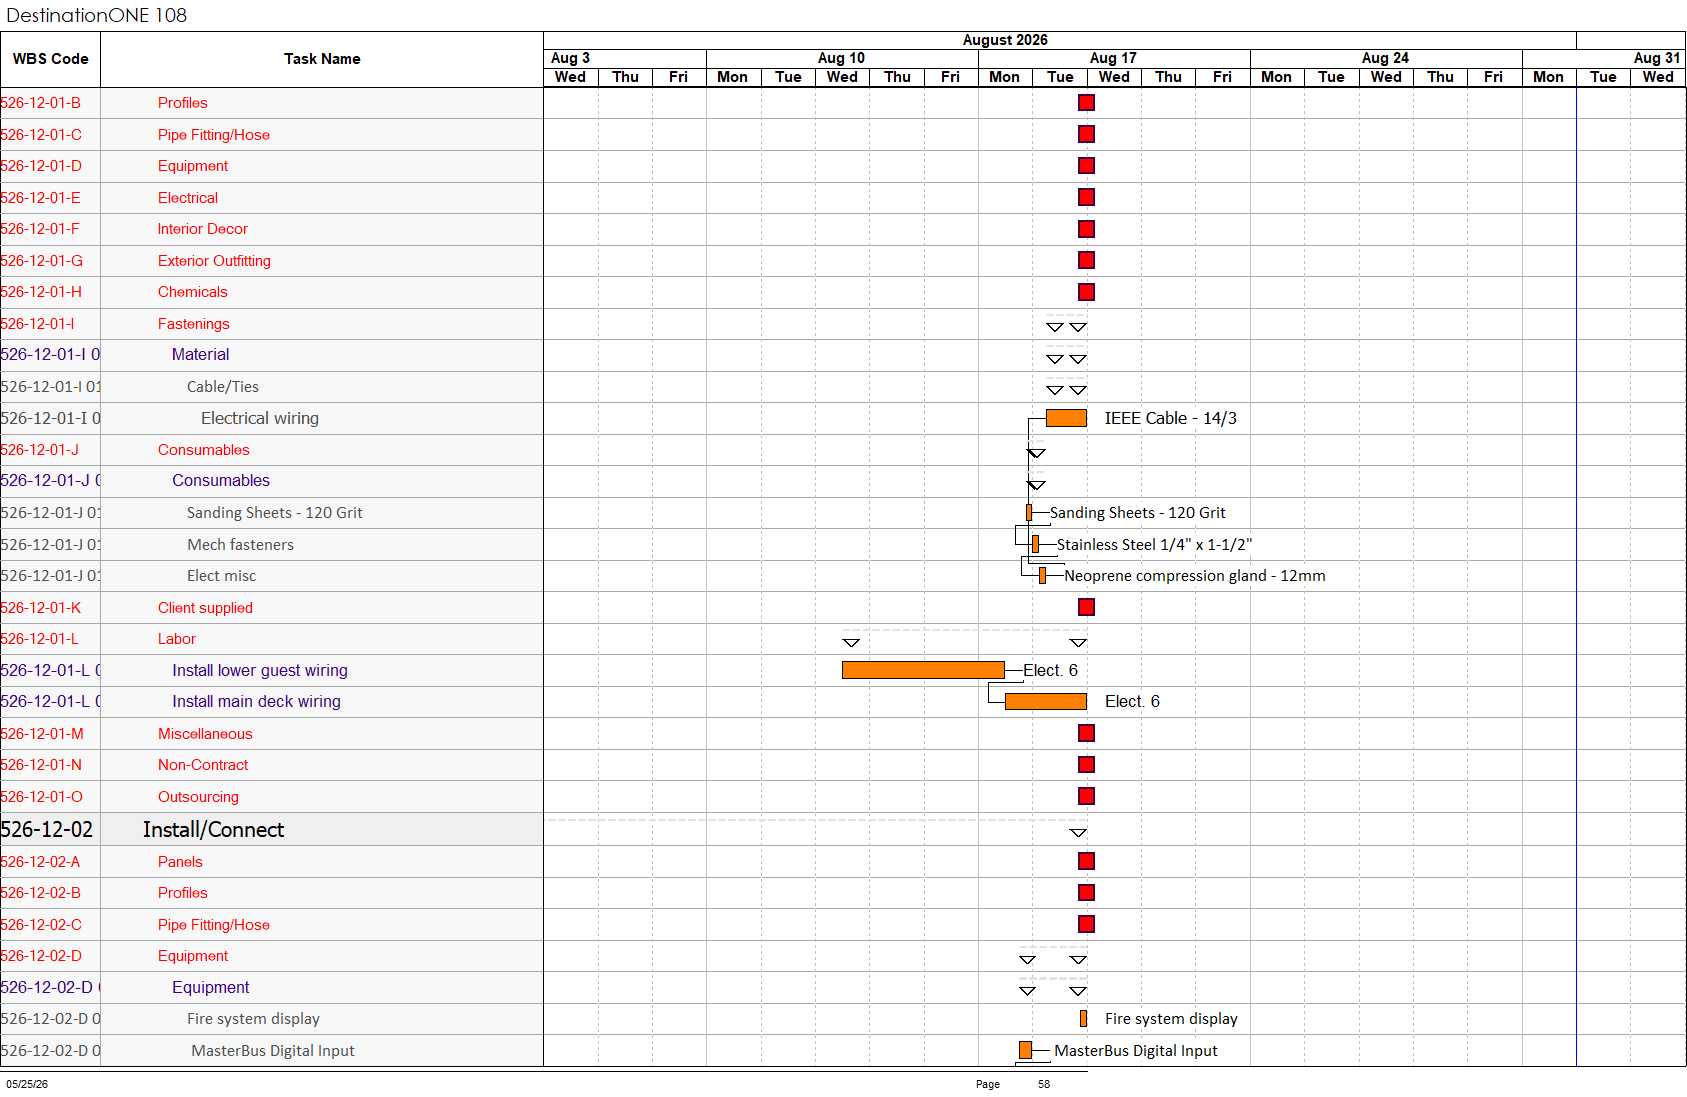
Task: Select the Install main deck wiring bar
Action: pos(1045,702)
